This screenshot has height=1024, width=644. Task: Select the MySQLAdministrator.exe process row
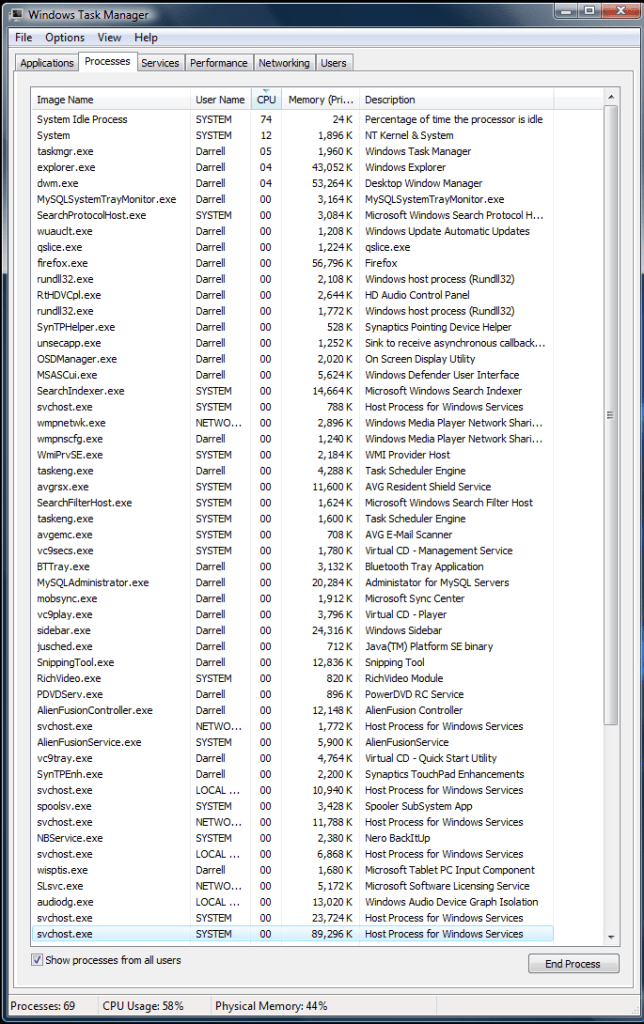click(x=92, y=582)
